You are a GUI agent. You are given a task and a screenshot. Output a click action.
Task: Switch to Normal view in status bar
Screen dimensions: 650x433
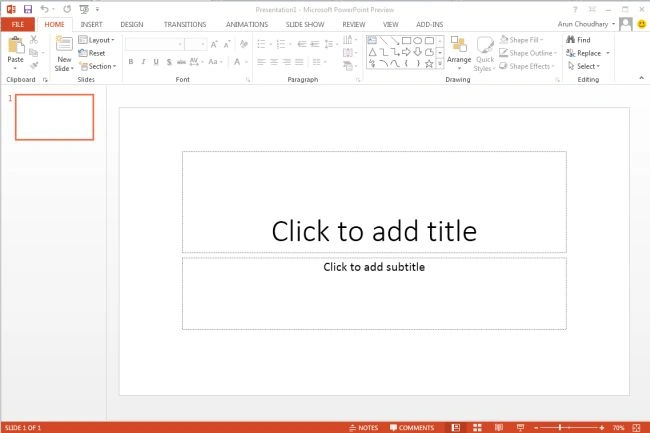456,428
